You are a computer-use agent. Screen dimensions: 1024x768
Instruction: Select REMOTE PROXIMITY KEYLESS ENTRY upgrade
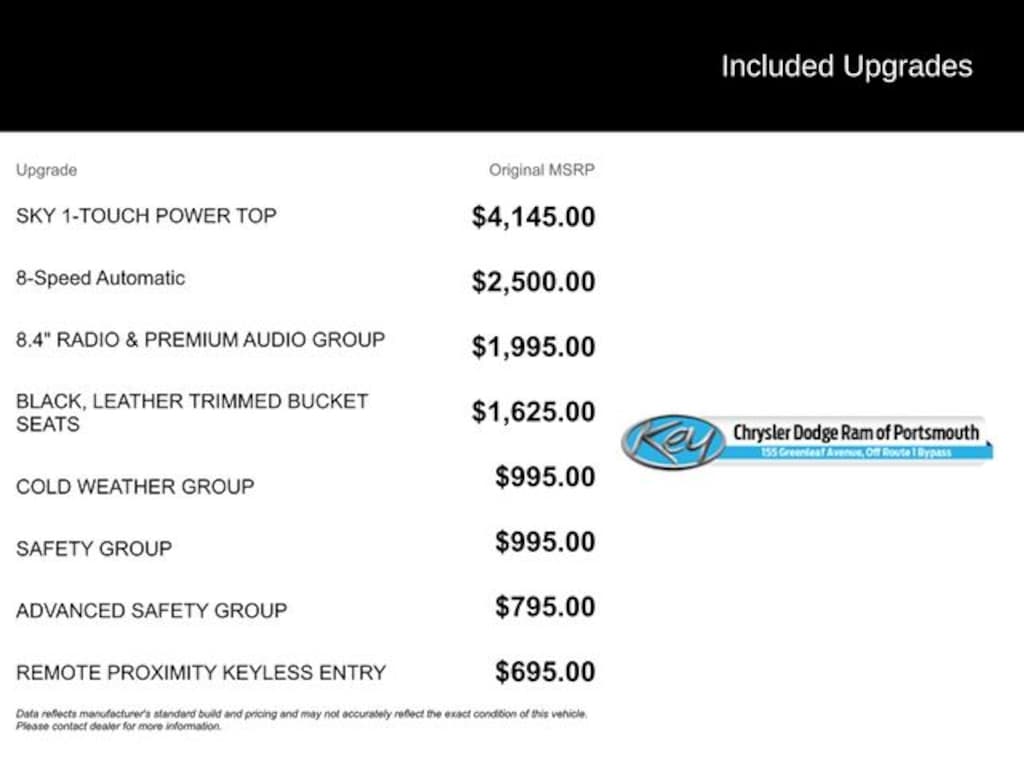[x=200, y=673]
